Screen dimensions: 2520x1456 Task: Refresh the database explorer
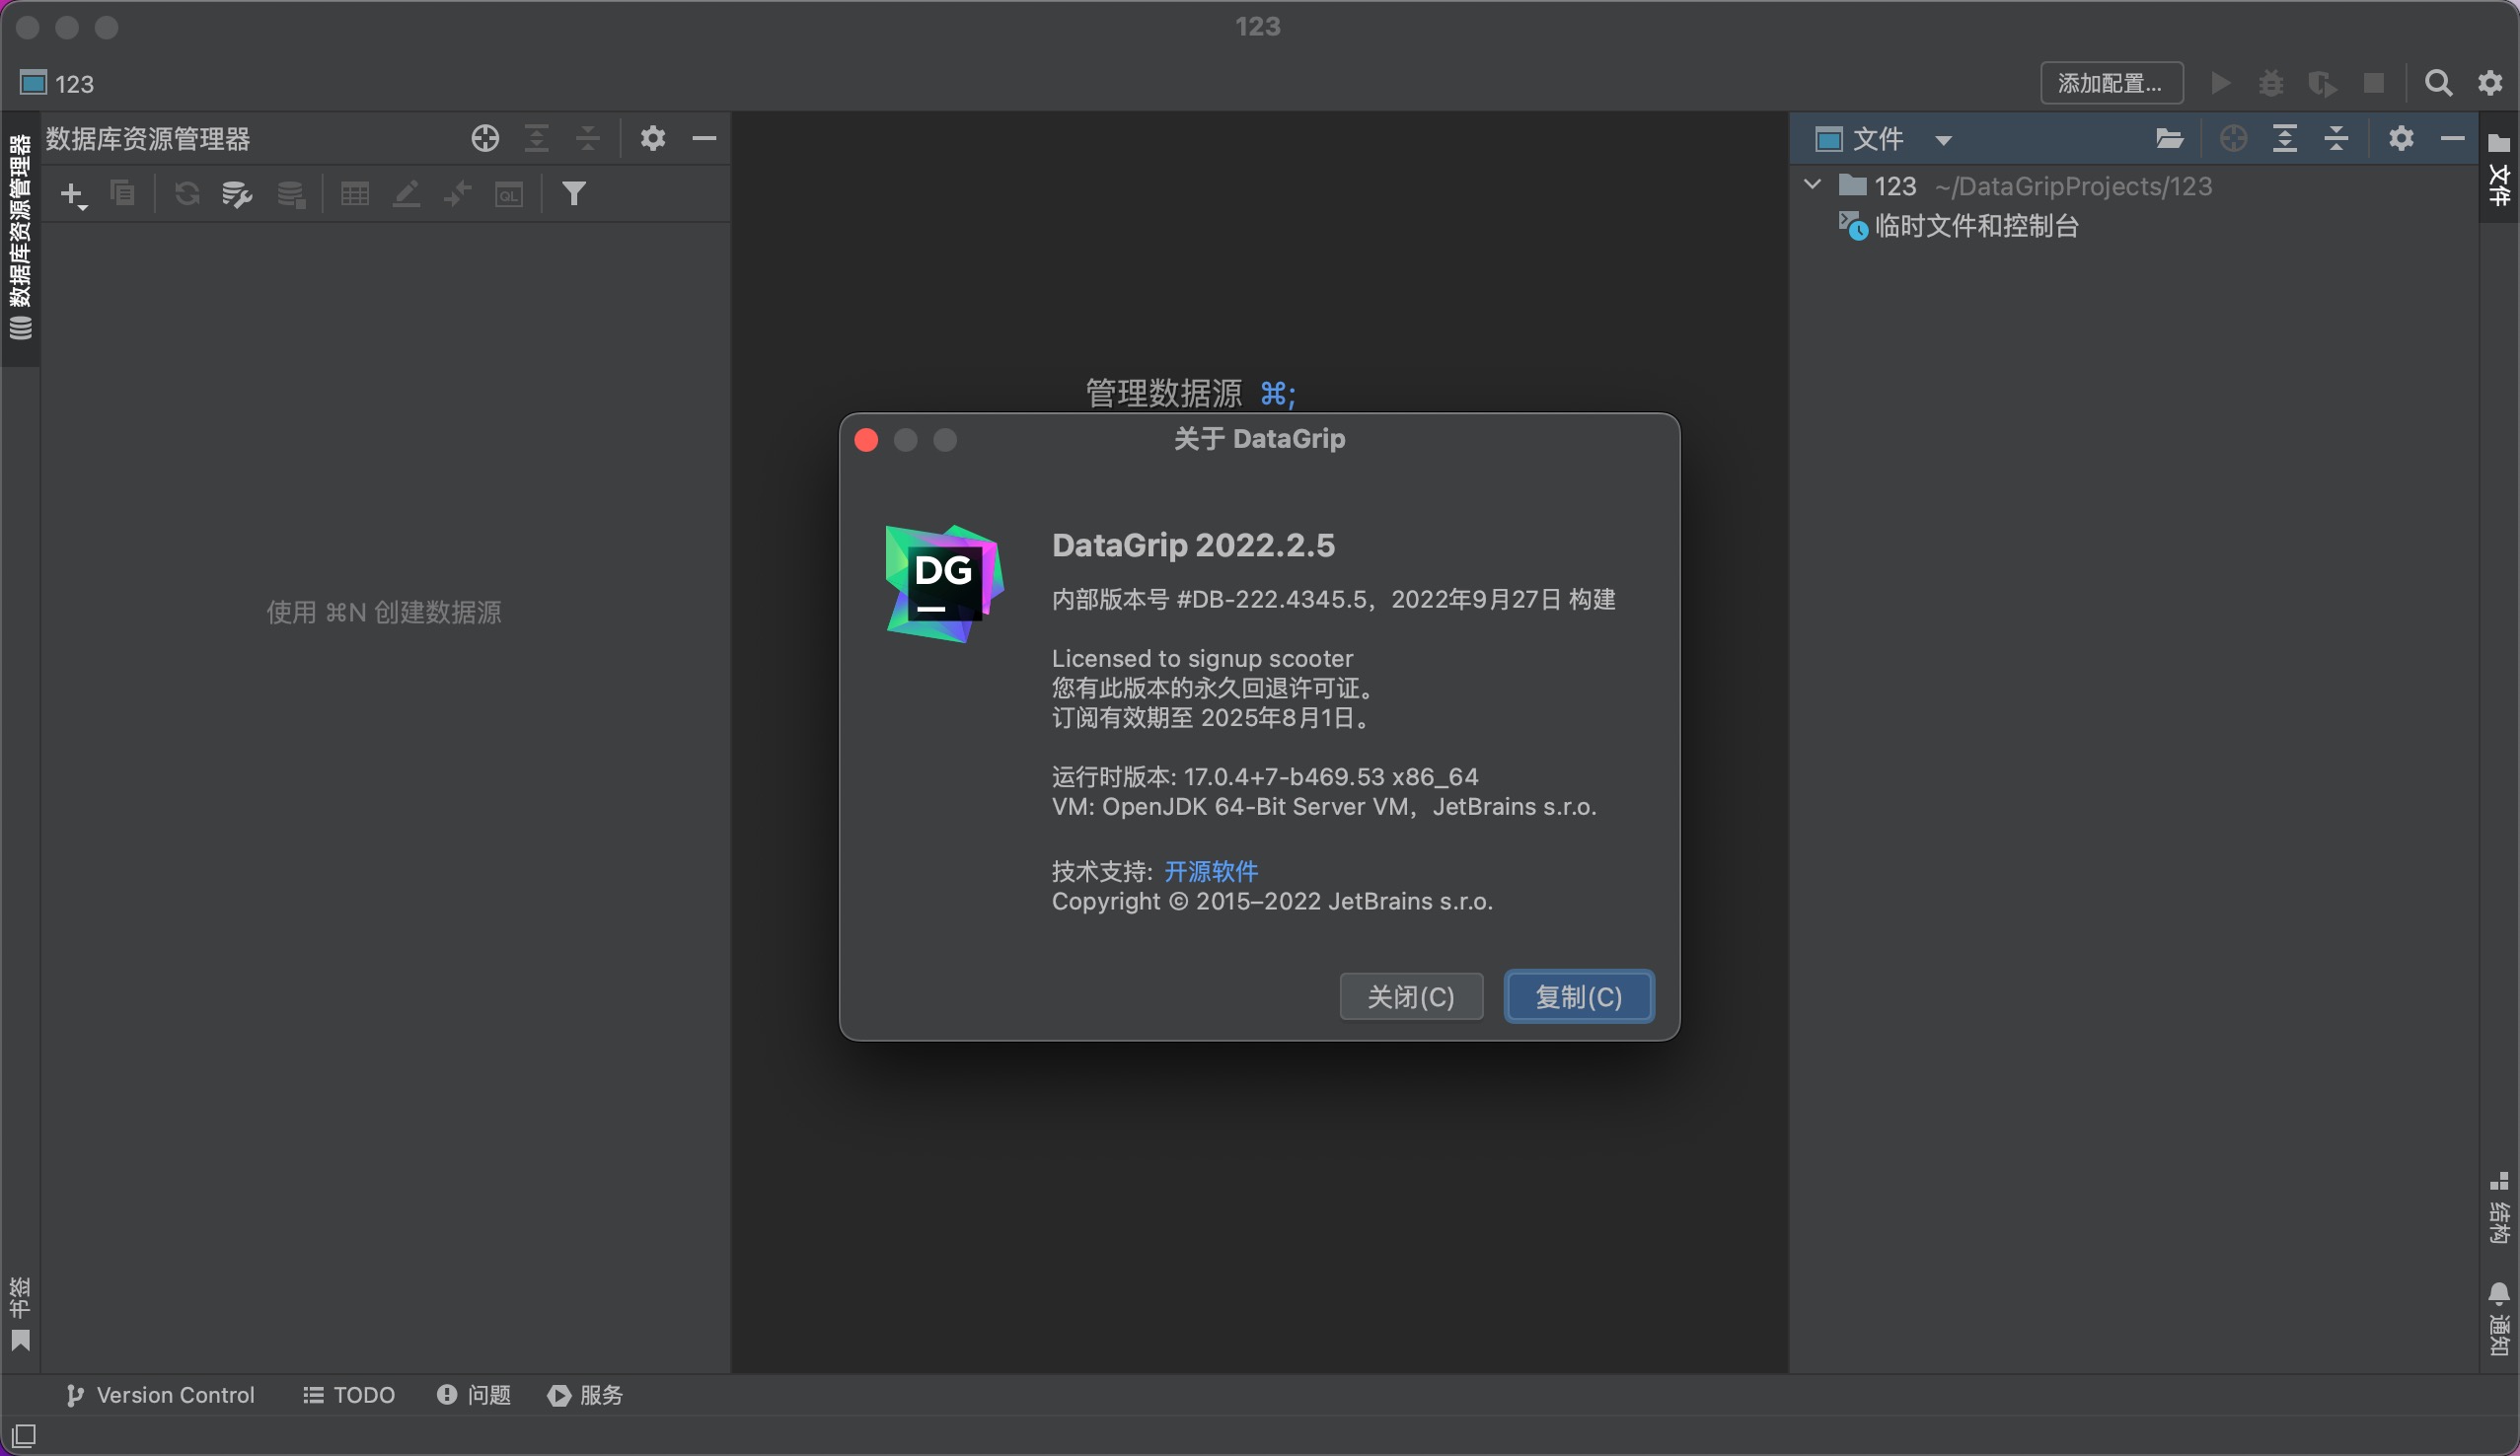coord(187,193)
